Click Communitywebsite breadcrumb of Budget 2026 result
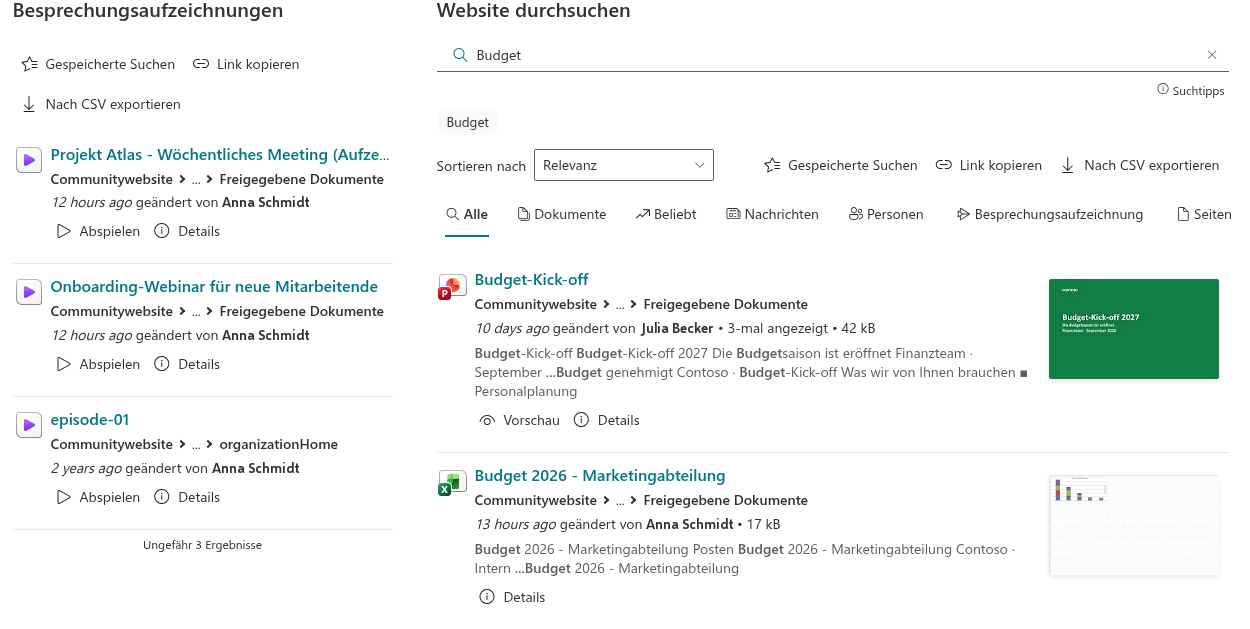 536,500
